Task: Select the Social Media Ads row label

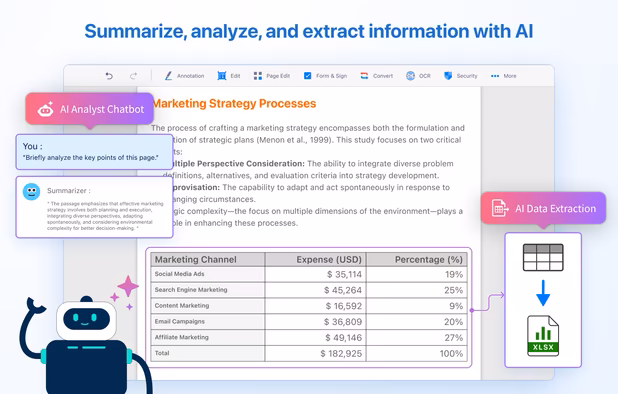Action: (x=179, y=274)
